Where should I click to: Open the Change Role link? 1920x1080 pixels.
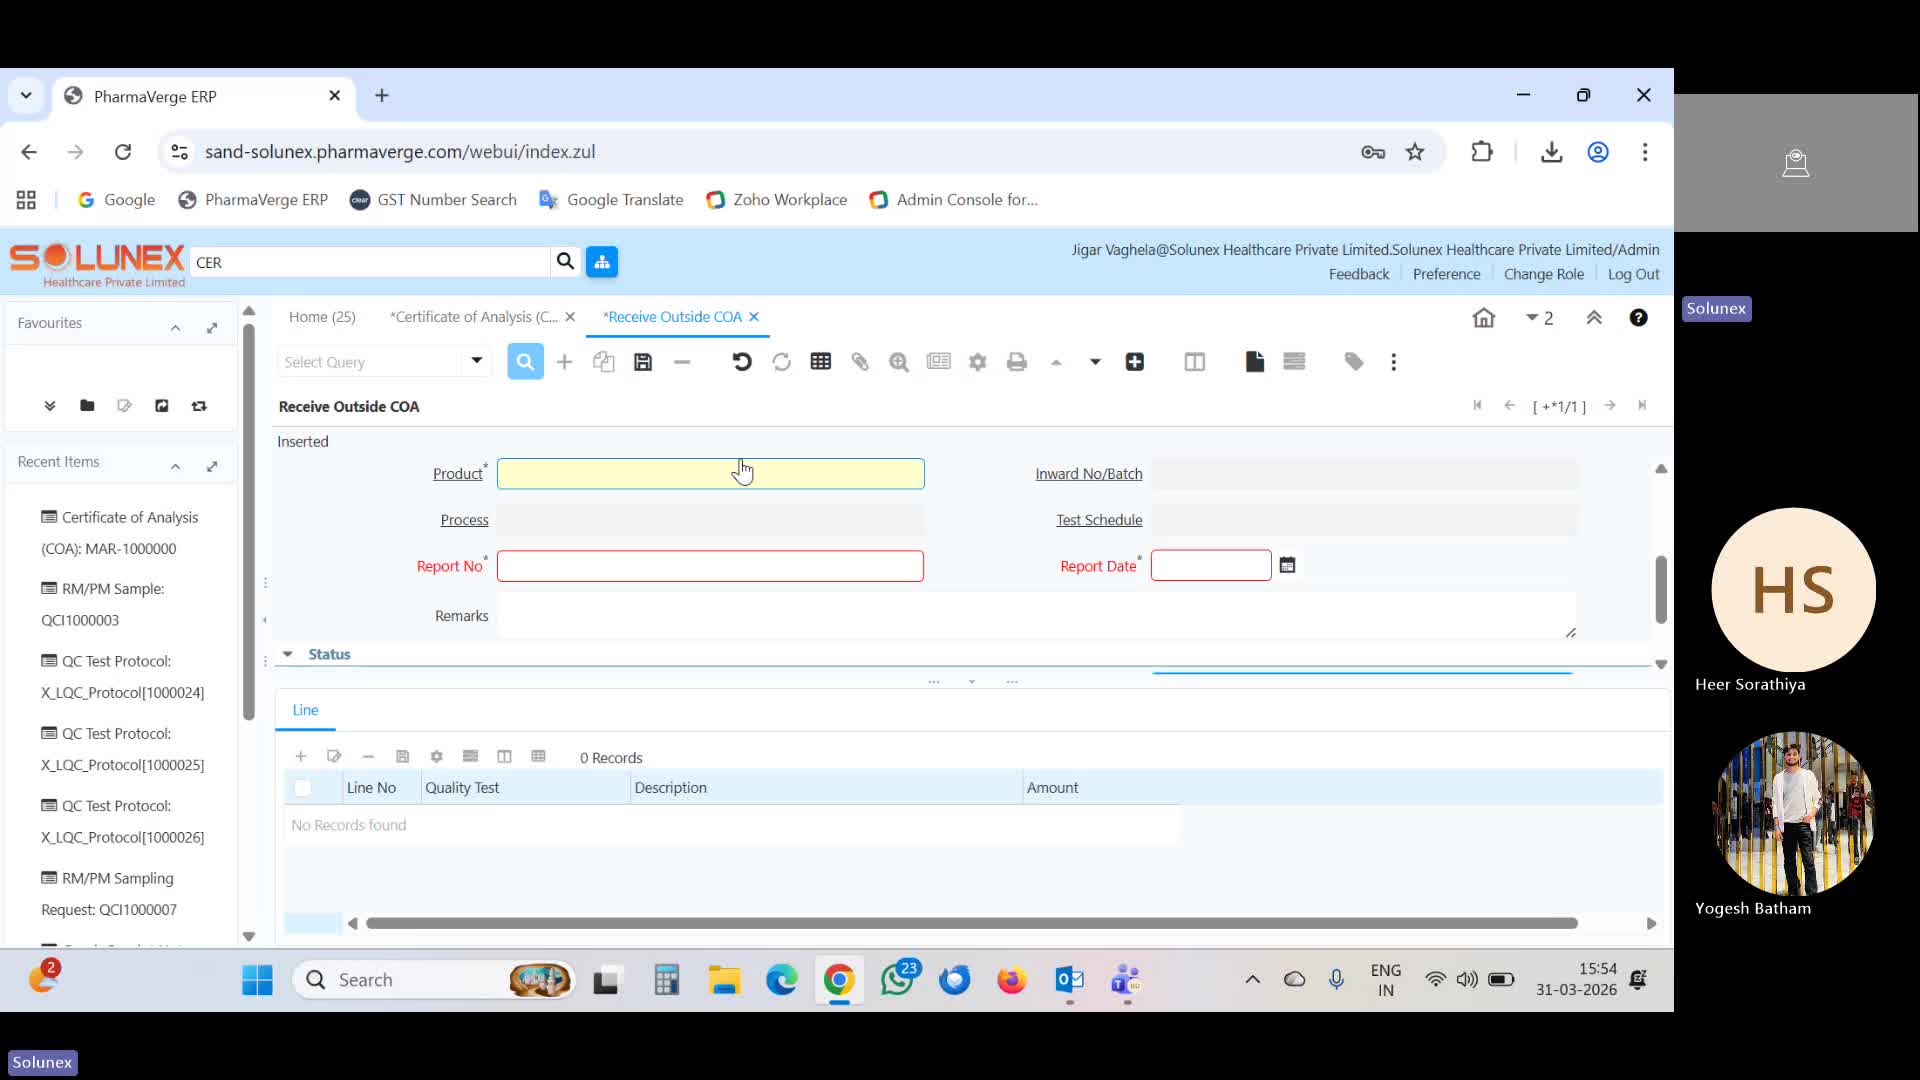point(1543,274)
